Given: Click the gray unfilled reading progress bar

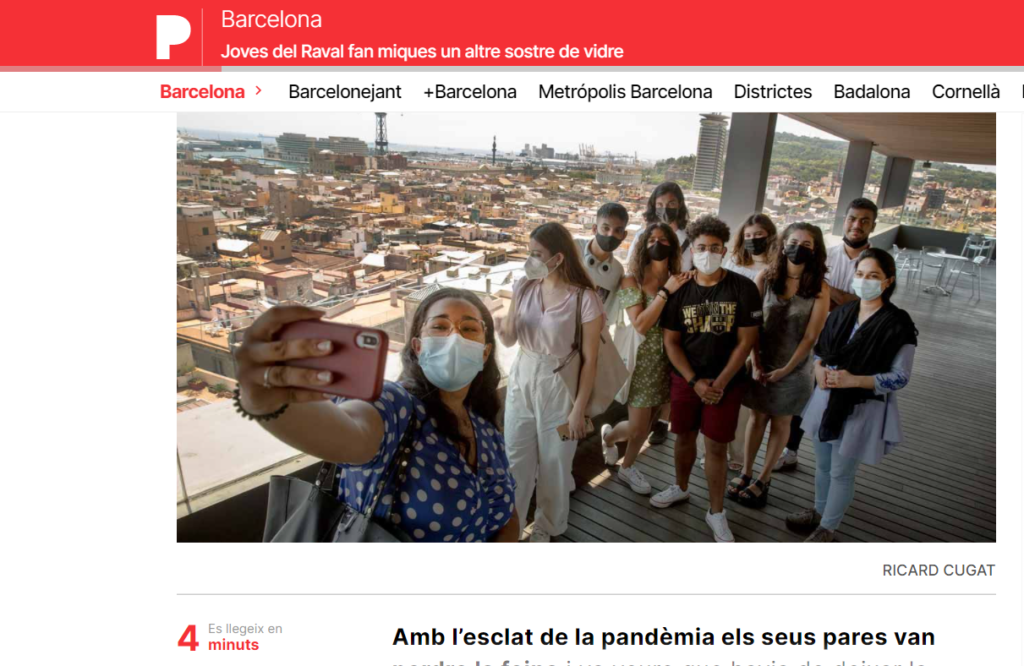Looking at the screenshot, I should [622, 69].
